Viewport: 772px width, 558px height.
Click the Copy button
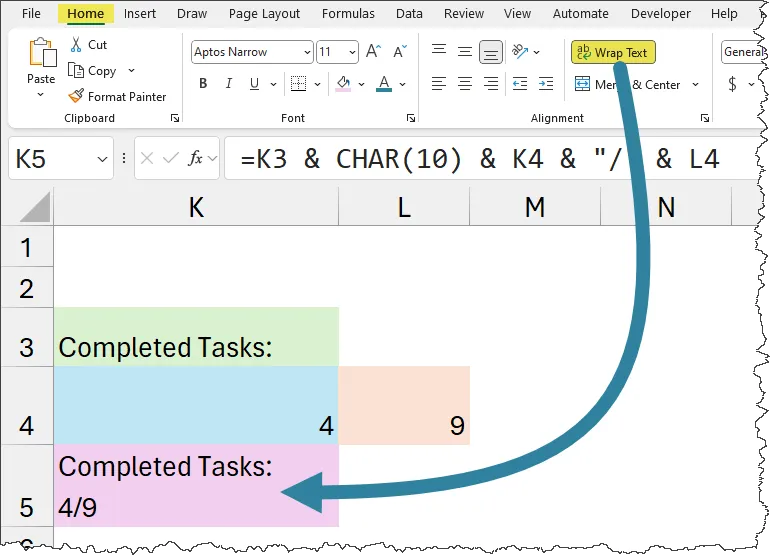pyautogui.click(x=92, y=71)
